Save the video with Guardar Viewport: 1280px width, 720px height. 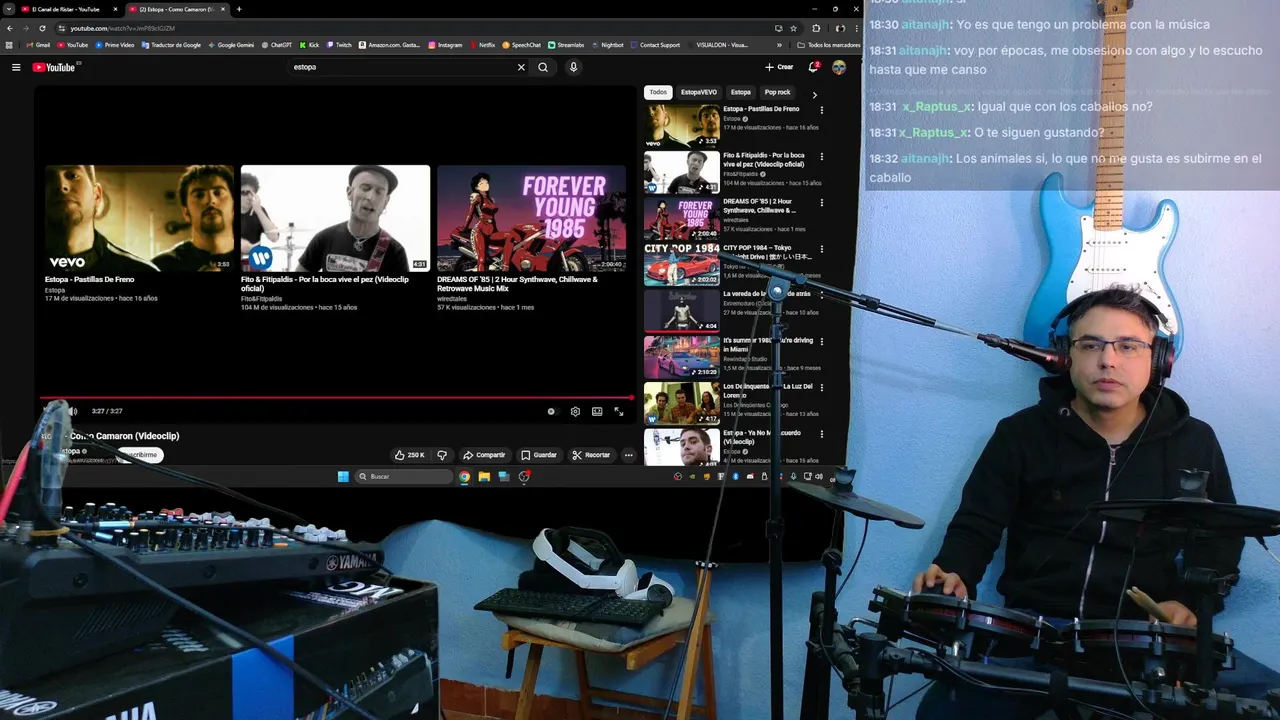pyautogui.click(x=539, y=455)
